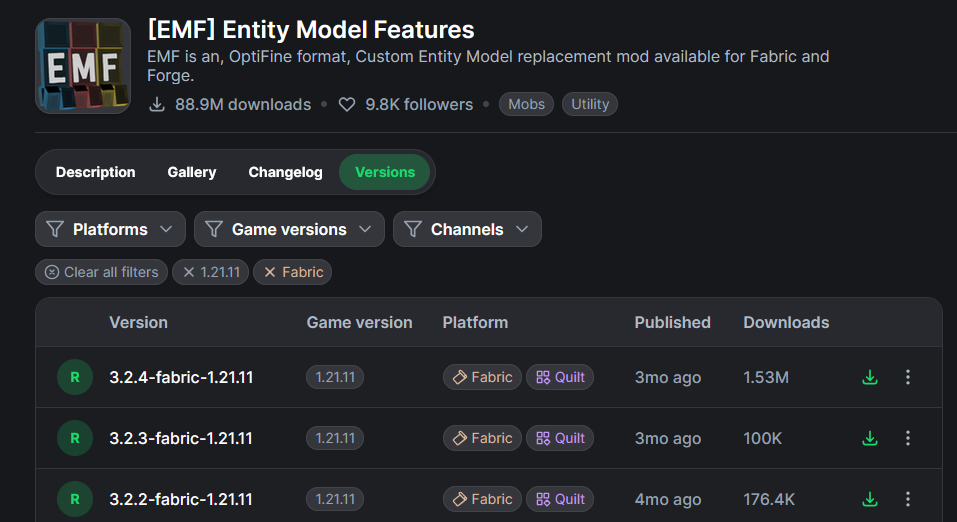Click the Utility category tag
The image size is (957, 522).
590,104
